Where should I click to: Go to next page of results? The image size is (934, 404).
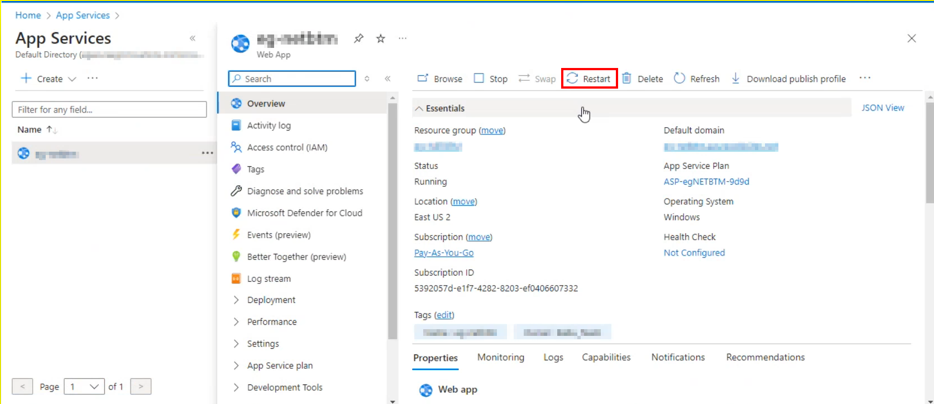[141, 387]
